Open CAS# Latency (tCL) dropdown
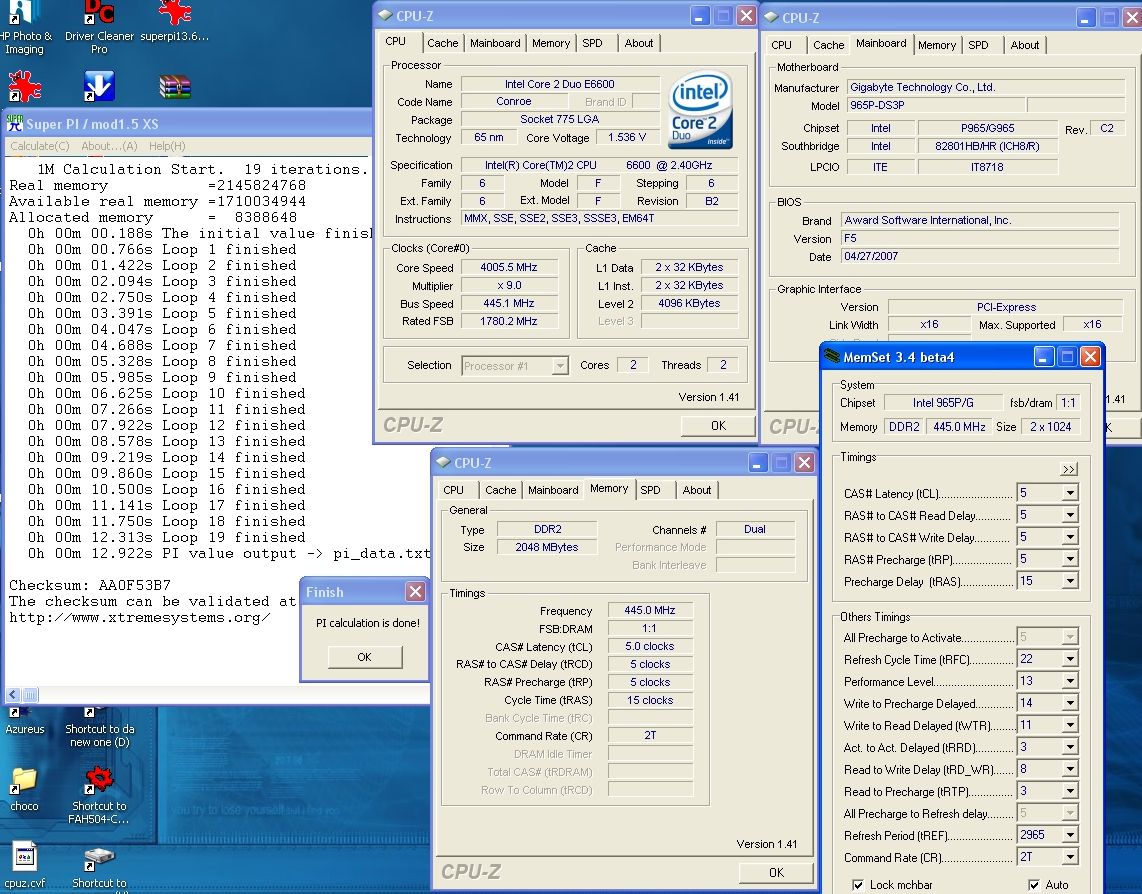The width and height of the screenshot is (1142, 894). click(1070, 493)
